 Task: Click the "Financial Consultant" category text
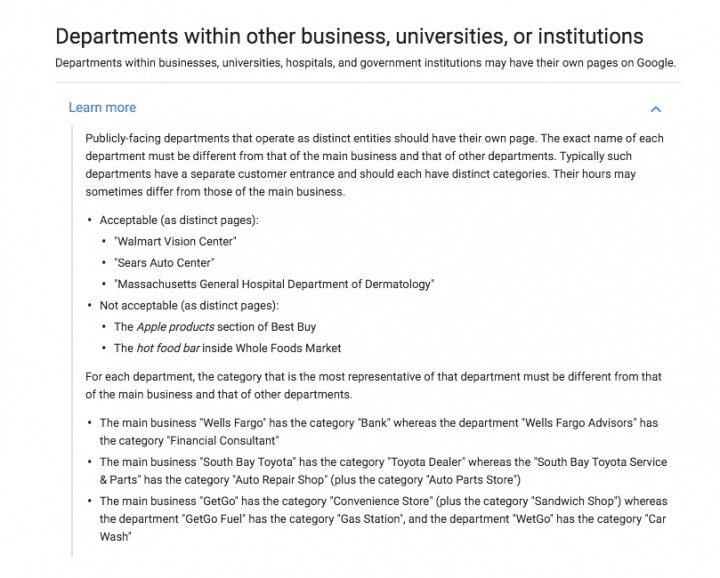coord(224,441)
